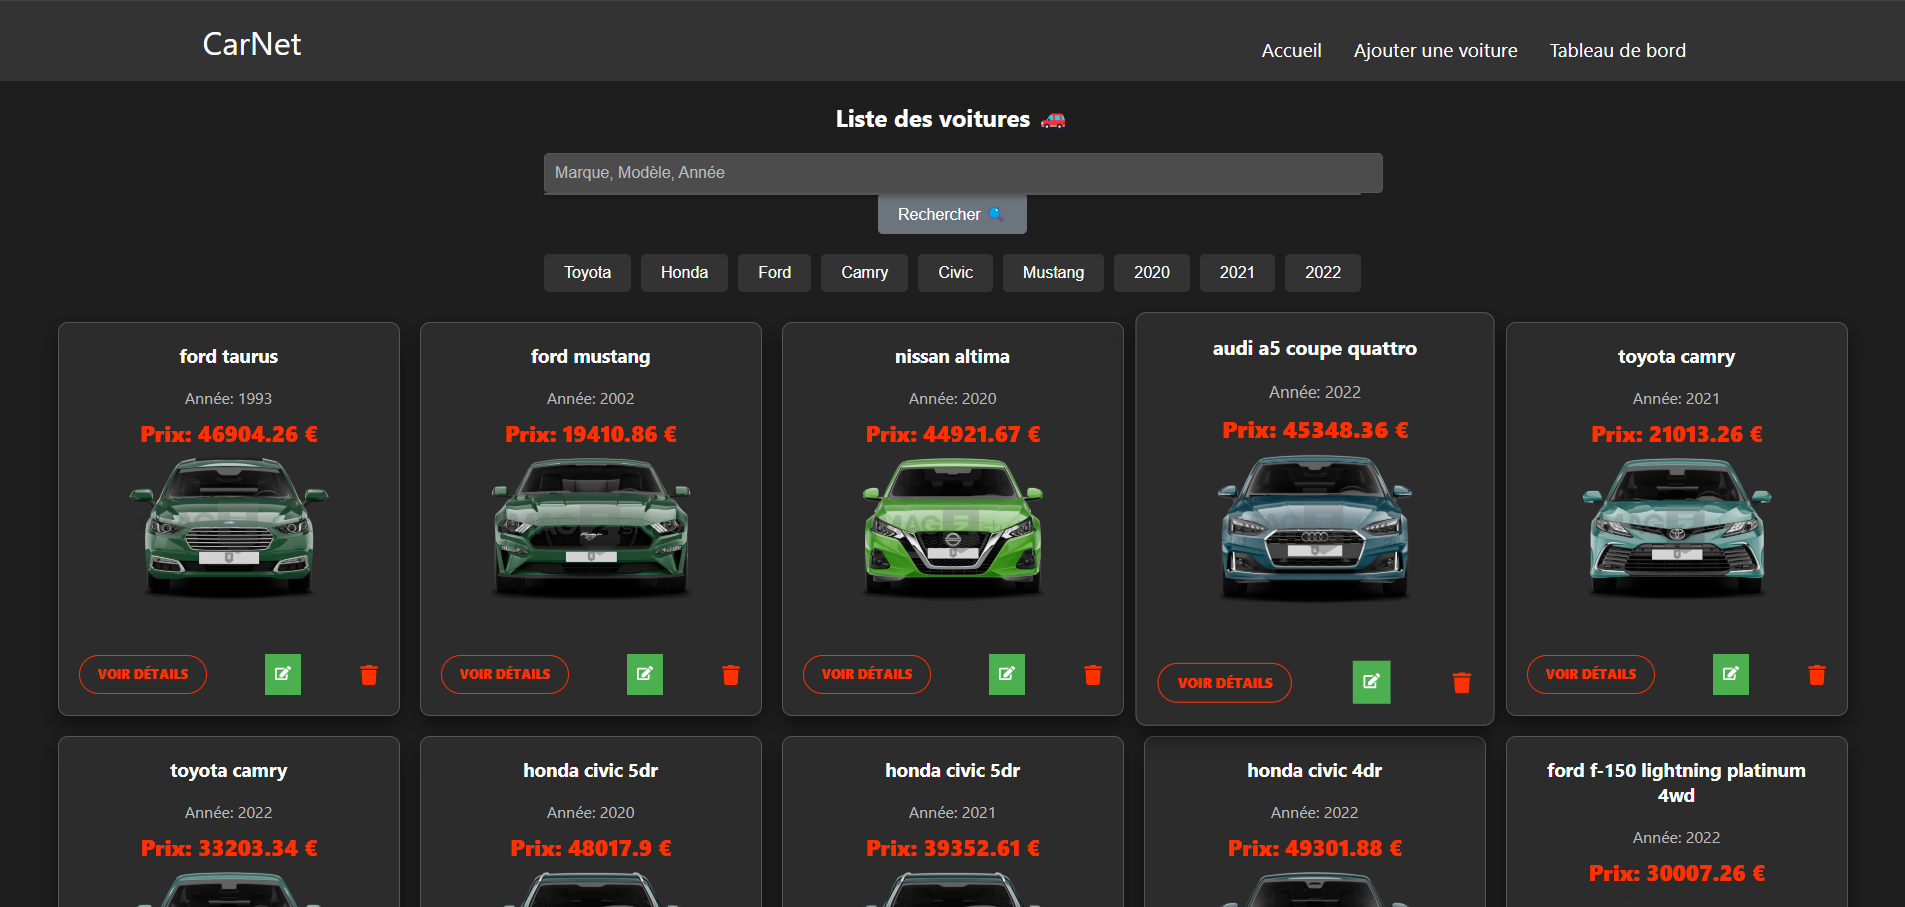
Task: Remove the nissan altima with trash icon
Action: coord(1093,675)
